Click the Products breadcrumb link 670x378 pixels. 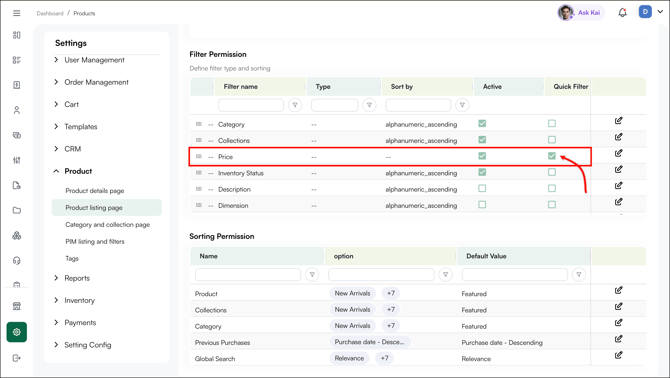84,13
